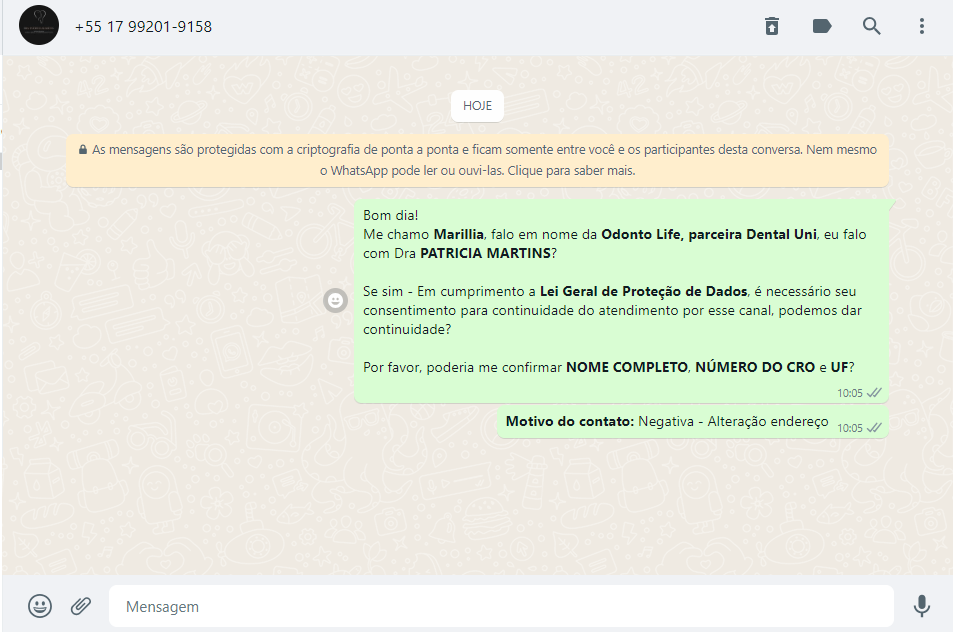The height and width of the screenshot is (632, 953).
Task: Click the label tag icon
Action: (x=822, y=26)
